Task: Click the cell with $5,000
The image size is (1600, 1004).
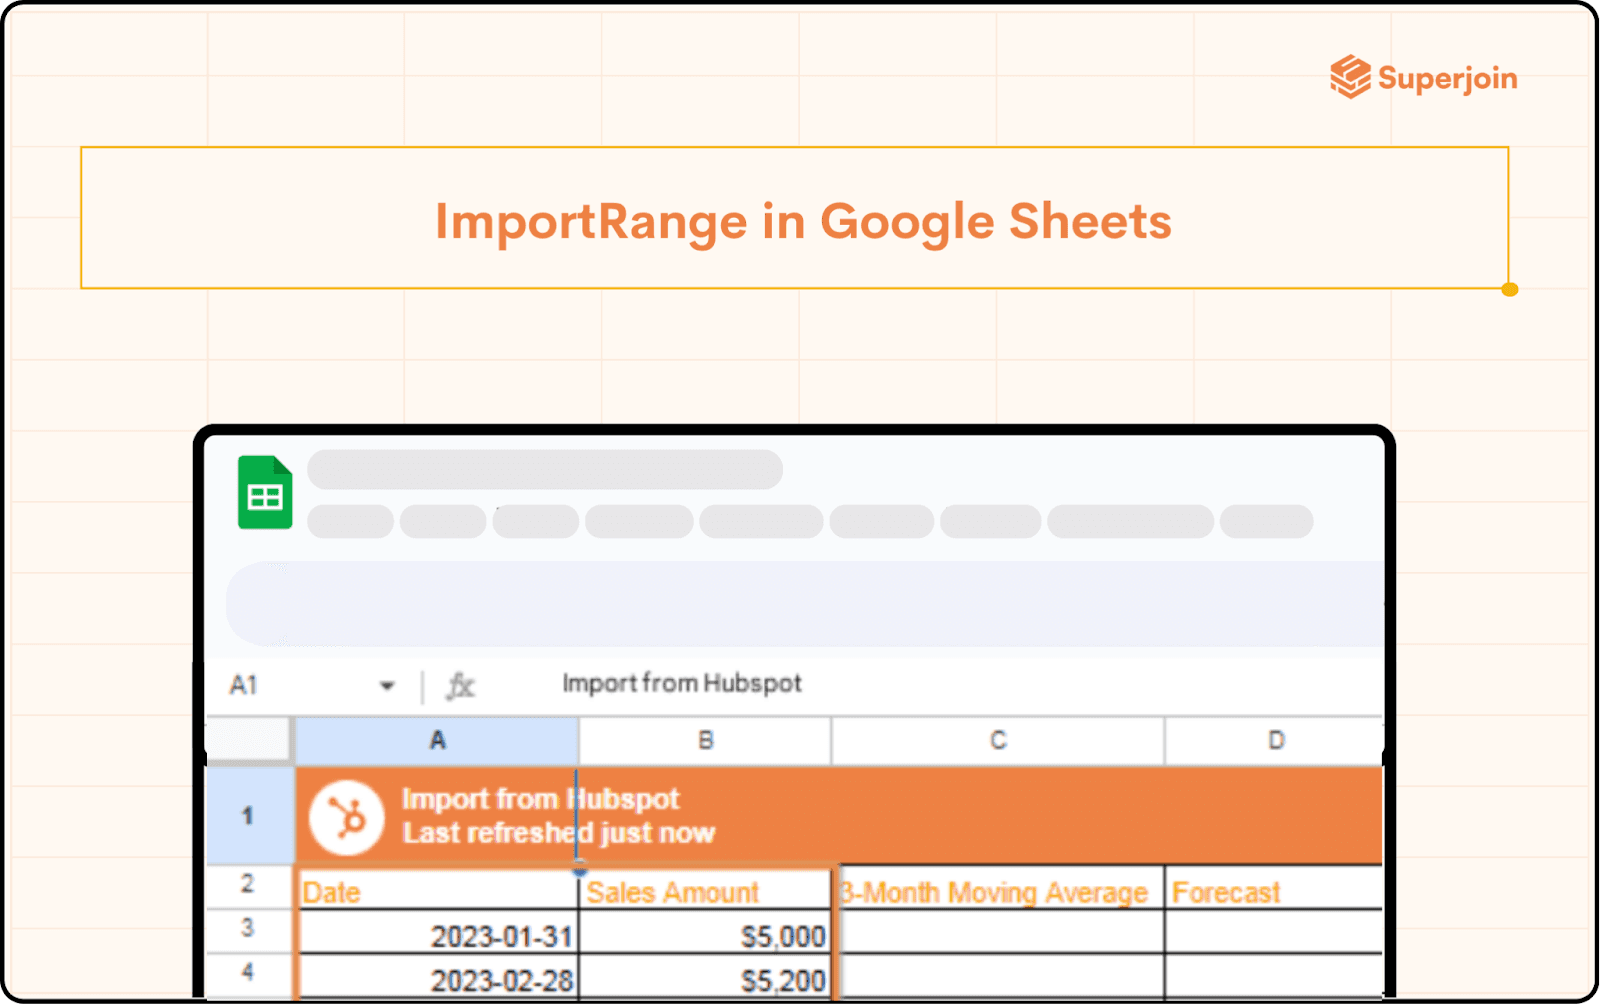Action: tap(706, 932)
